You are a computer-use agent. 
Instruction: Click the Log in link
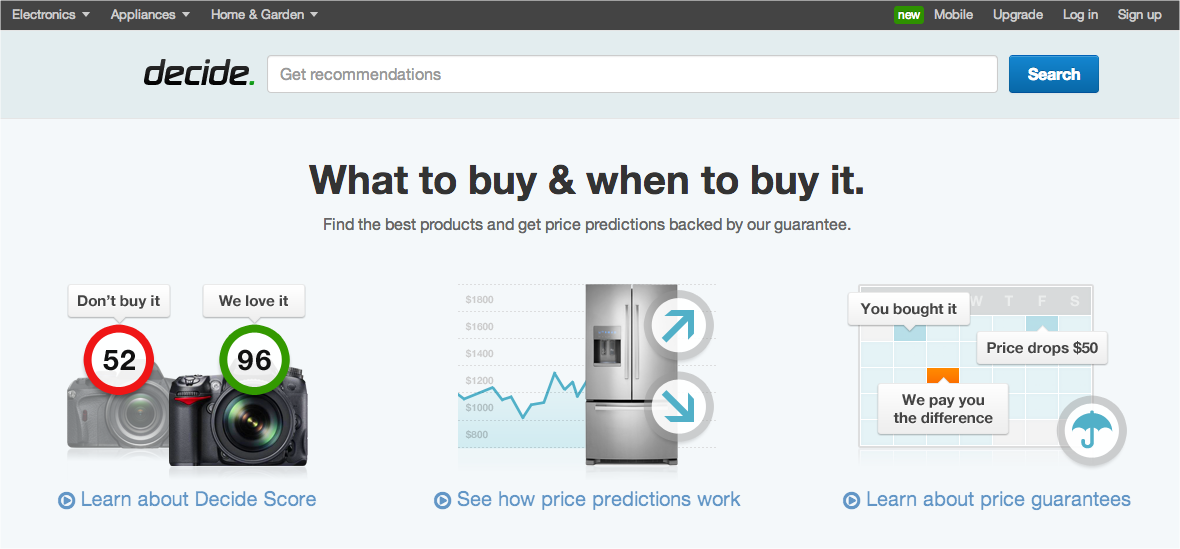coord(1080,15)
